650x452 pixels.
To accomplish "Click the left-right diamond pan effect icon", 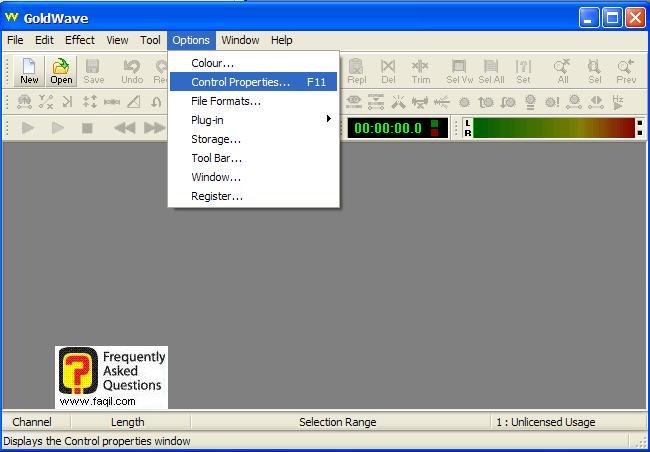I will click(596, 102).
